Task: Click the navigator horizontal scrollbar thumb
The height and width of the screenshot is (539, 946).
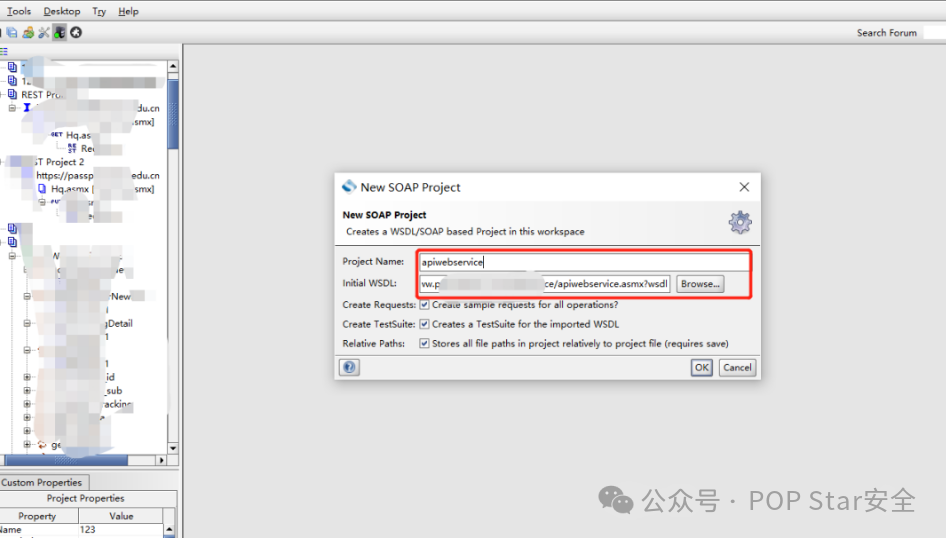Action: pos(66,460)
